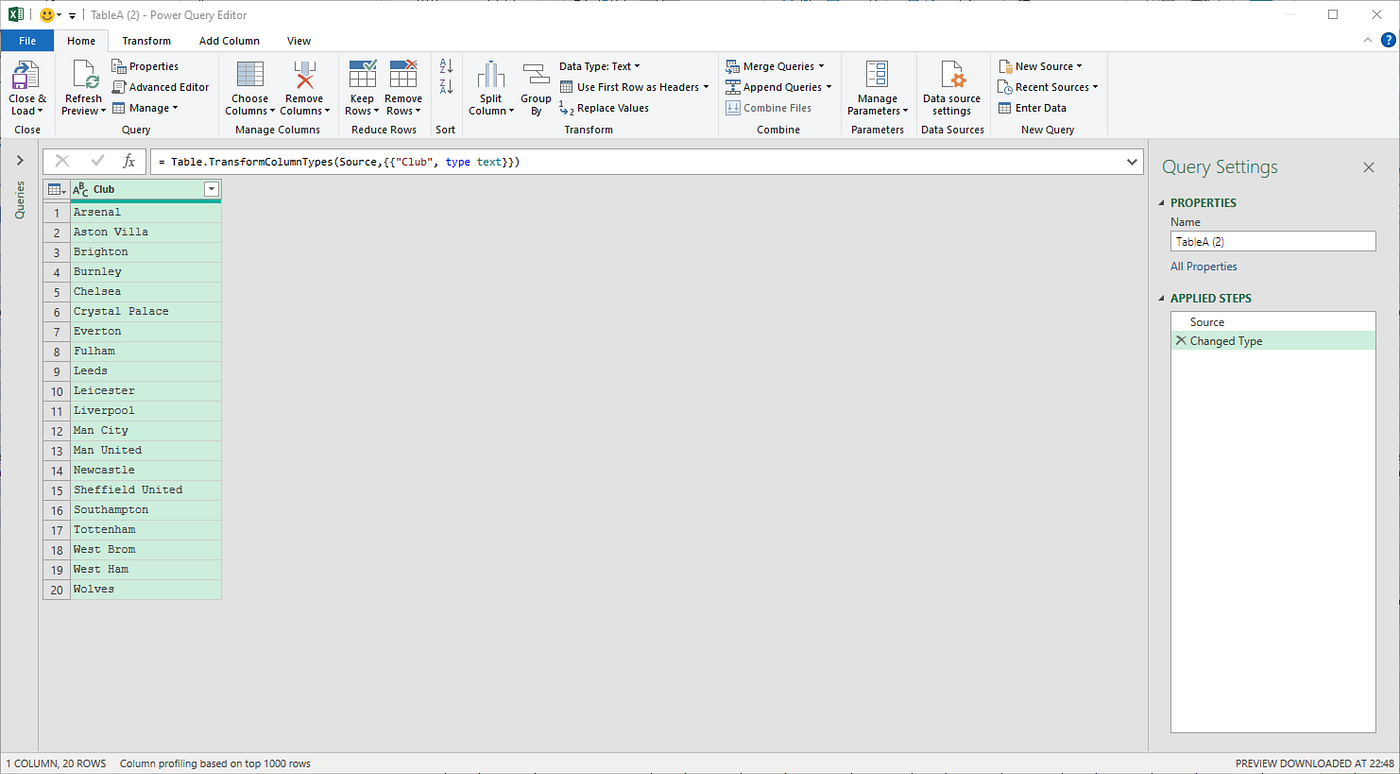Screen dimensions: 1400x774
Task: Expand the New Source dropdown
Action: point(1042,66)
